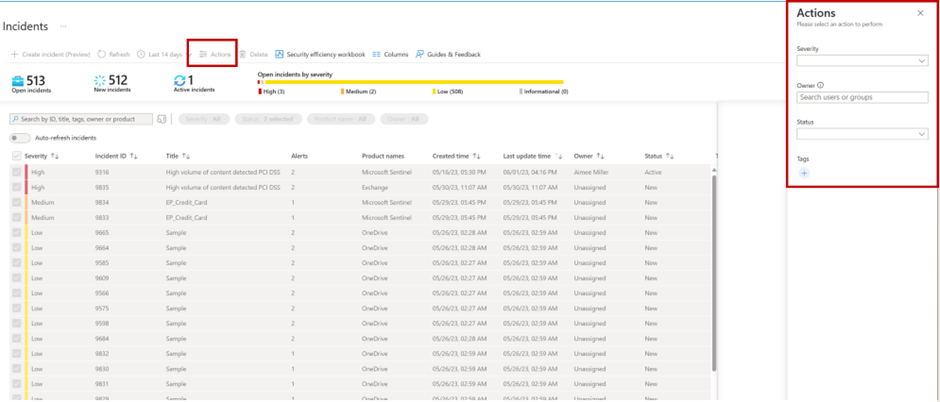Viewport: 940px width, 402px height.
Task: Click the High (3) severity legend
Action: [272, 92]
